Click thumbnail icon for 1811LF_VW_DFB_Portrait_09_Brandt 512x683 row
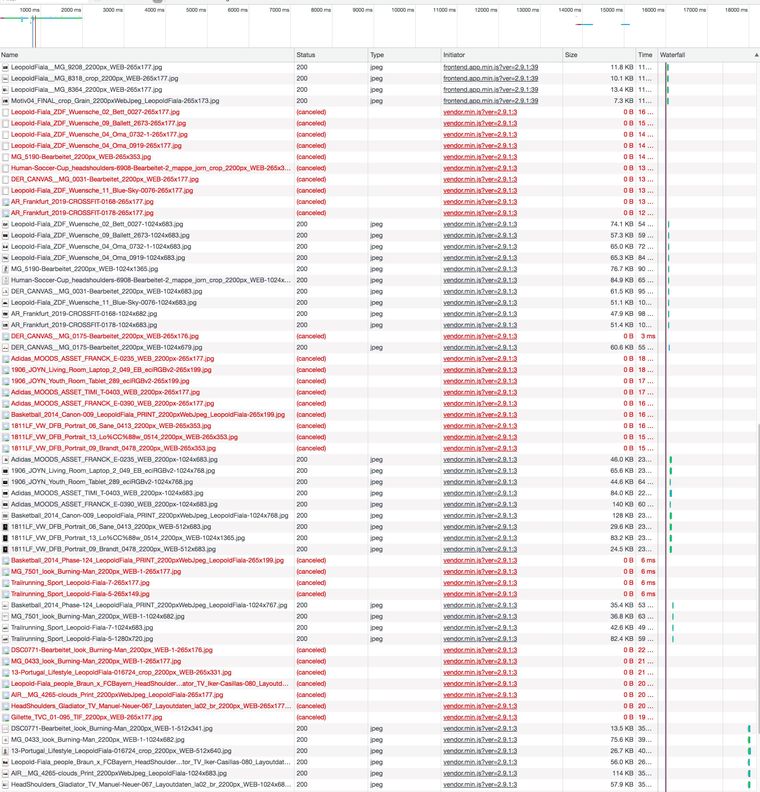Screen dimensions: 760x792 click(5, 549)
